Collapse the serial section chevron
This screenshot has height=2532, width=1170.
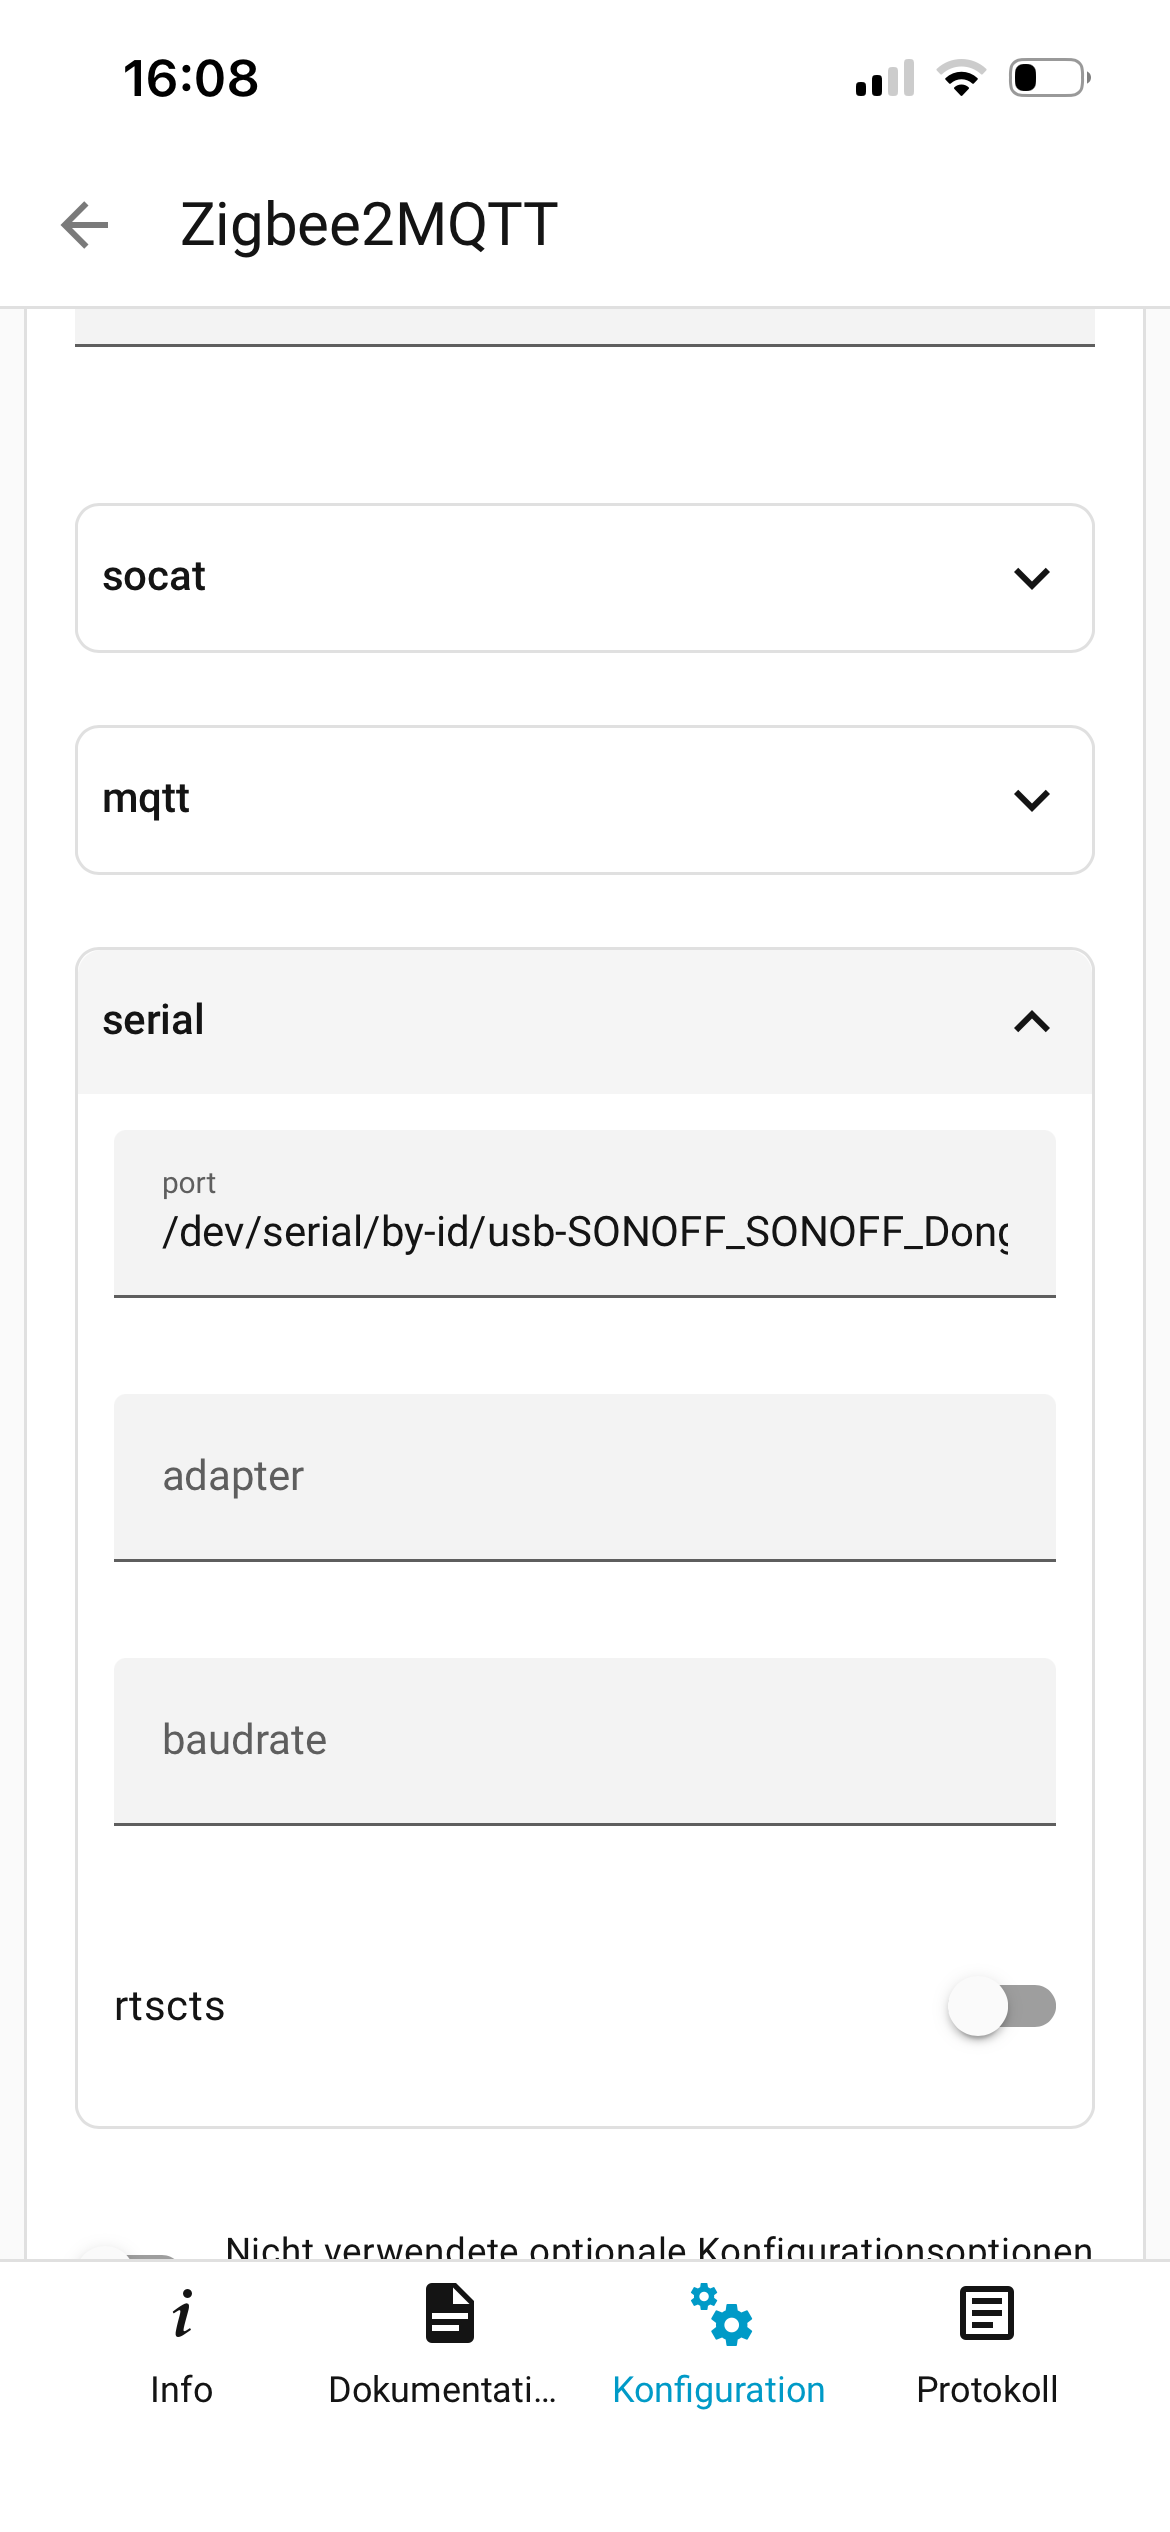[1032, 1022]
